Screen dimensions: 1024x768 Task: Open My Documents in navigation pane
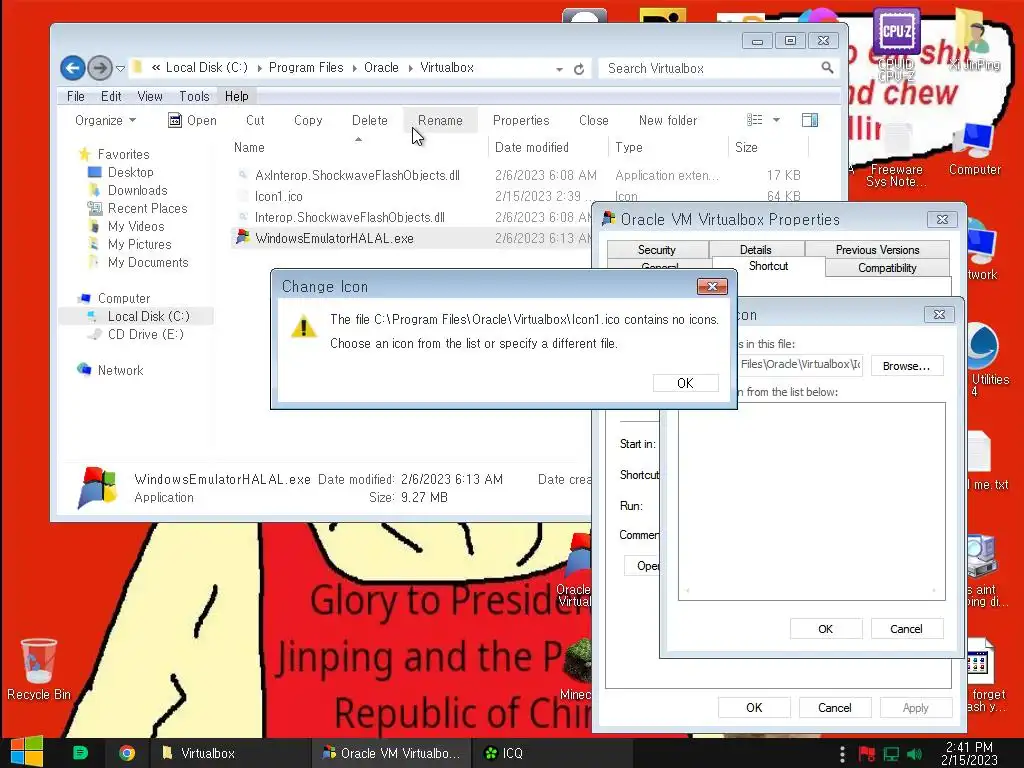point(148,262)
